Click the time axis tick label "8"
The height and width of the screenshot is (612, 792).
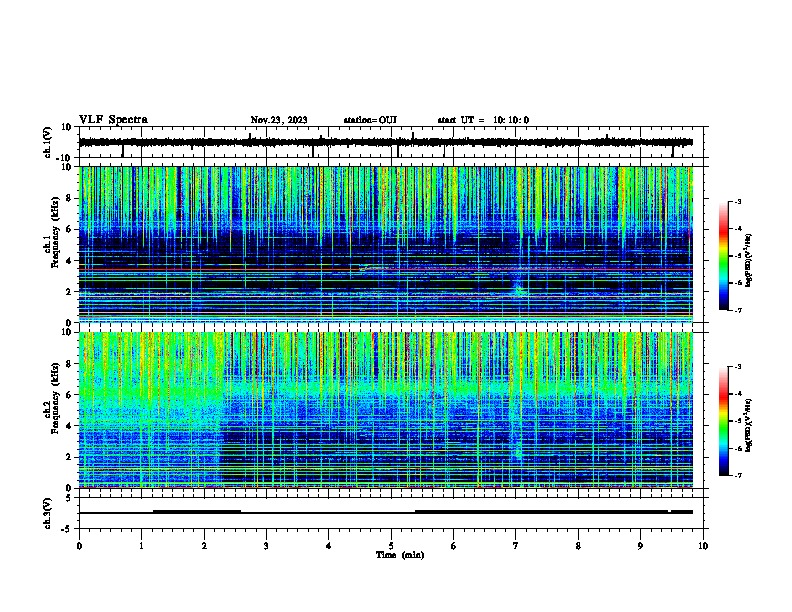(x=578, y=546)
